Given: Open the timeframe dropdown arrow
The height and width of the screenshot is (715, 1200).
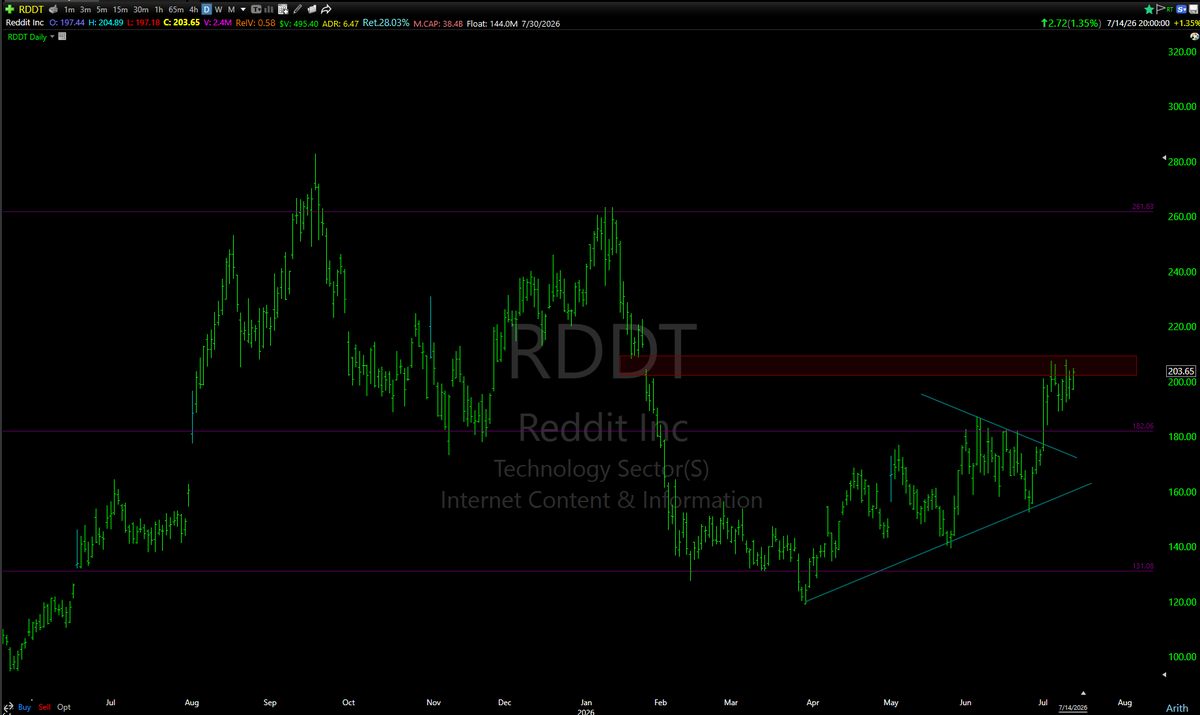Looking at the screenshot, I should tap(243, 9).
